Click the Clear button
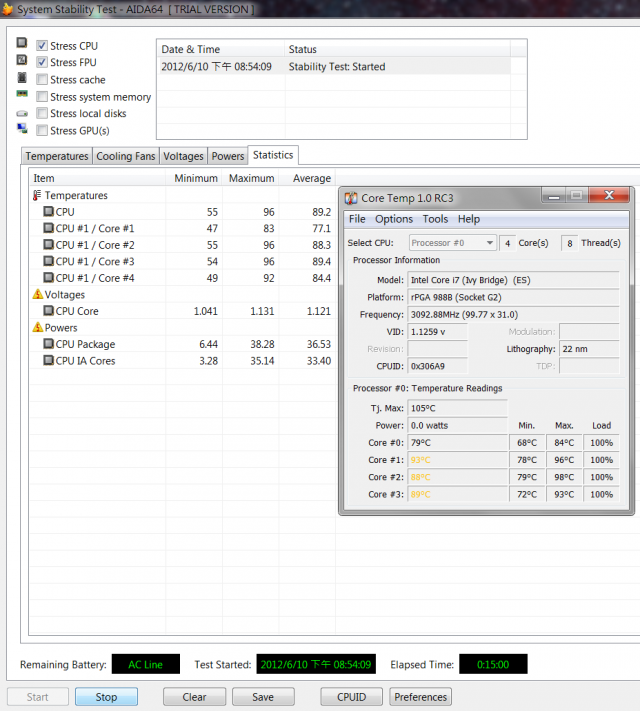This screenshot has height=712, width=640. click(194, 697)
